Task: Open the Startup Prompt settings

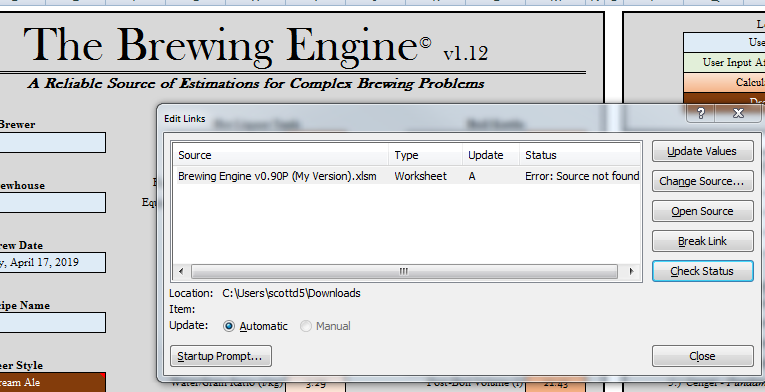Action: 221,356
